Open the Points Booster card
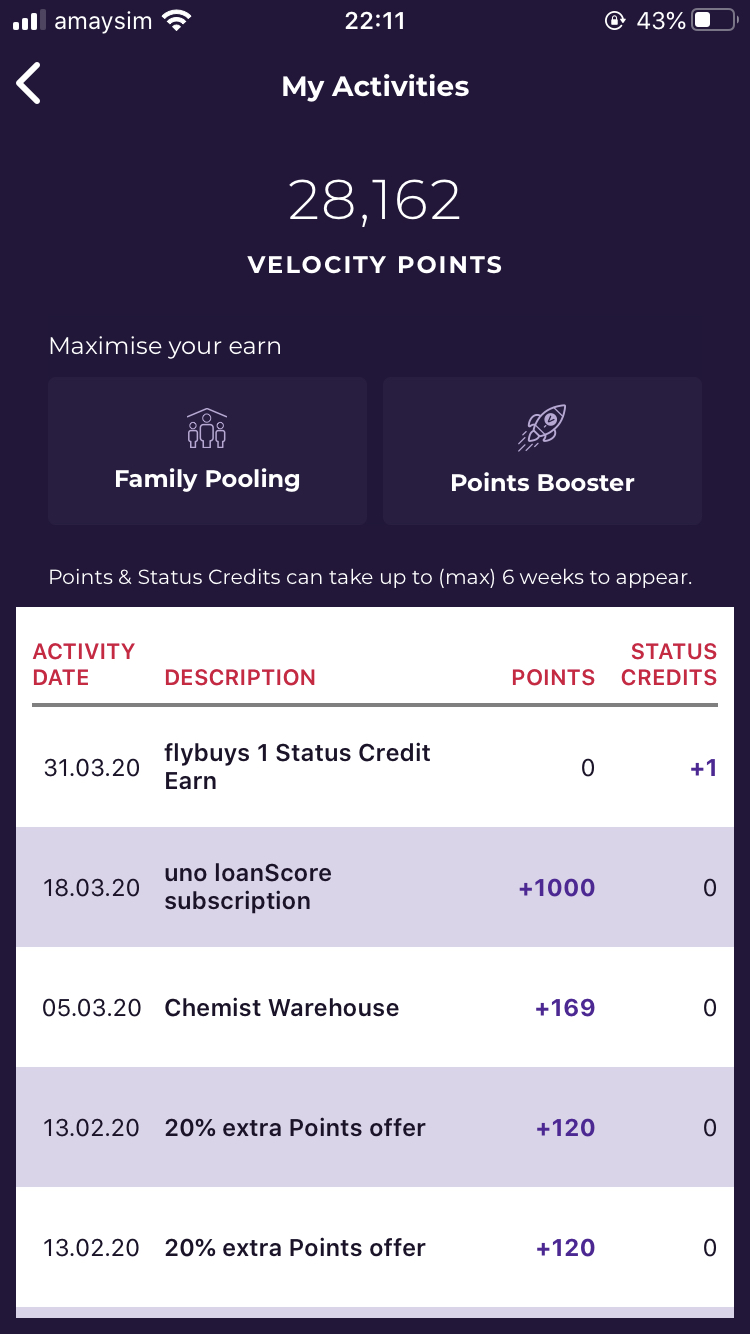Viewport: 750px width, 1334px height. tap(542, 451)
